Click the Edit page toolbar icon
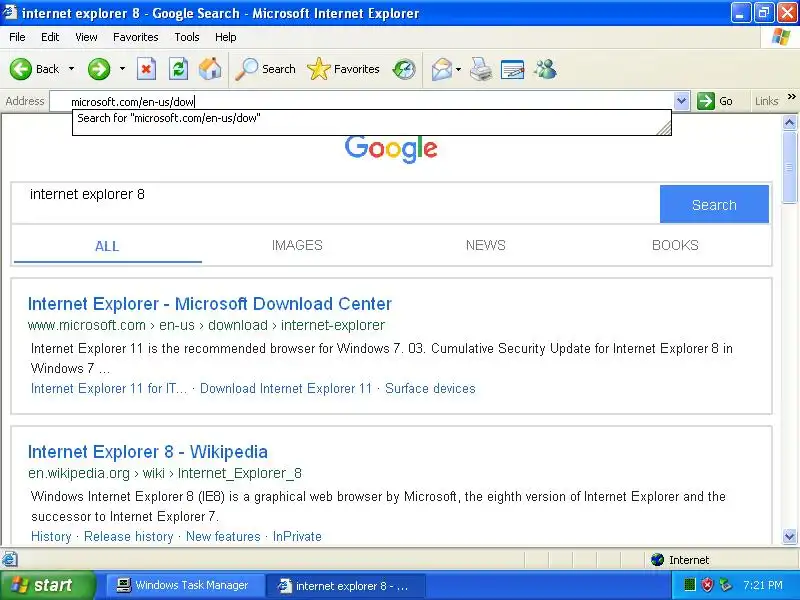The image size is (800, 600). point(512,69)
